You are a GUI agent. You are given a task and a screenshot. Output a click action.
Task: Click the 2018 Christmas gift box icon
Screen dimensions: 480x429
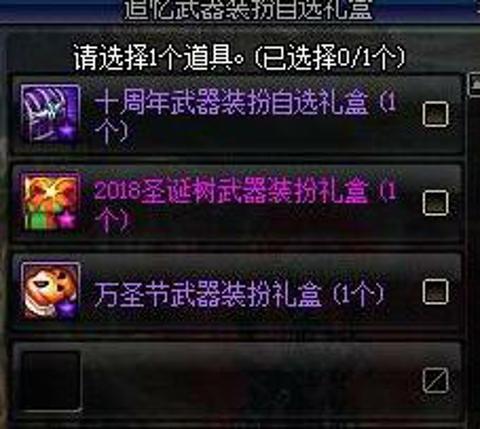click(51, 203)
